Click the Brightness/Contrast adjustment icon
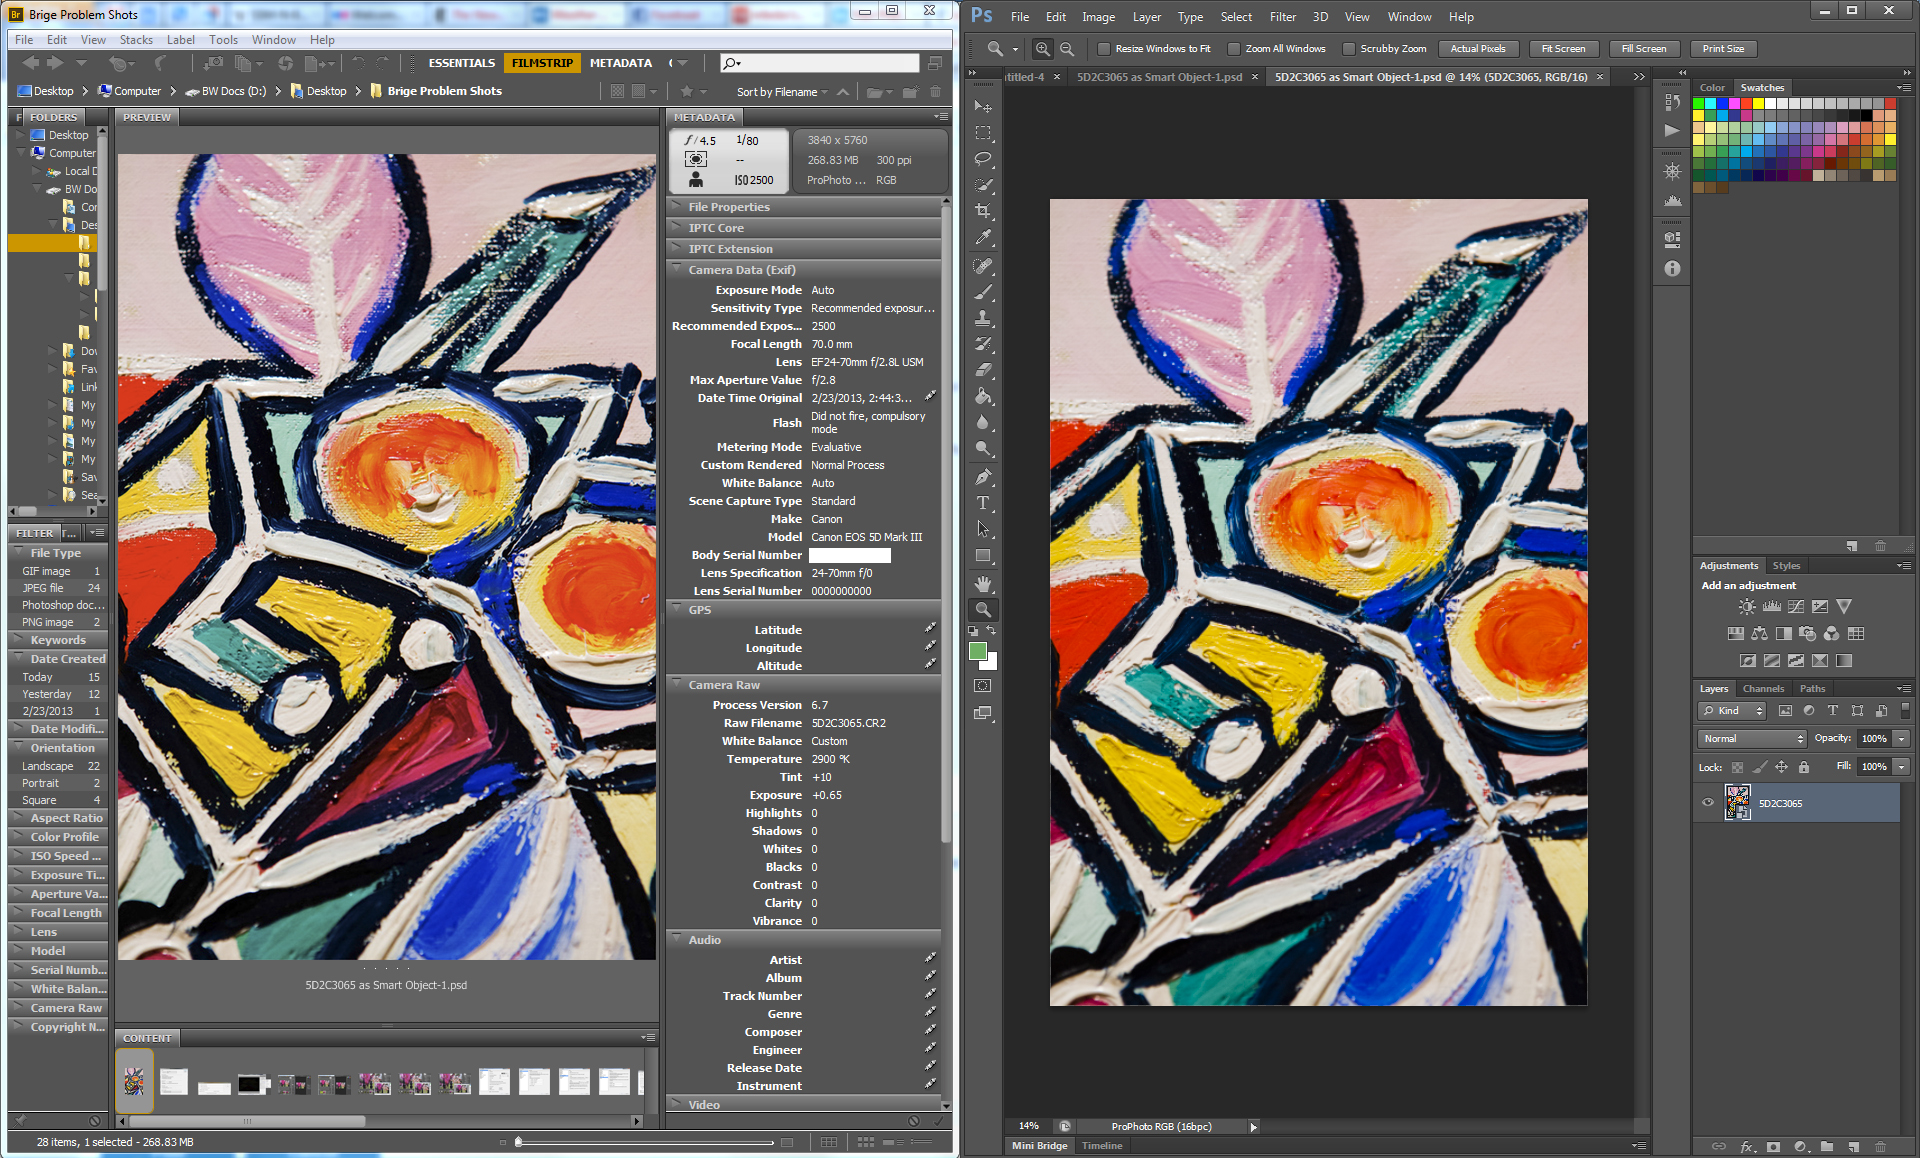This screenshot has height=1158, width=1920. point(1747,607)
